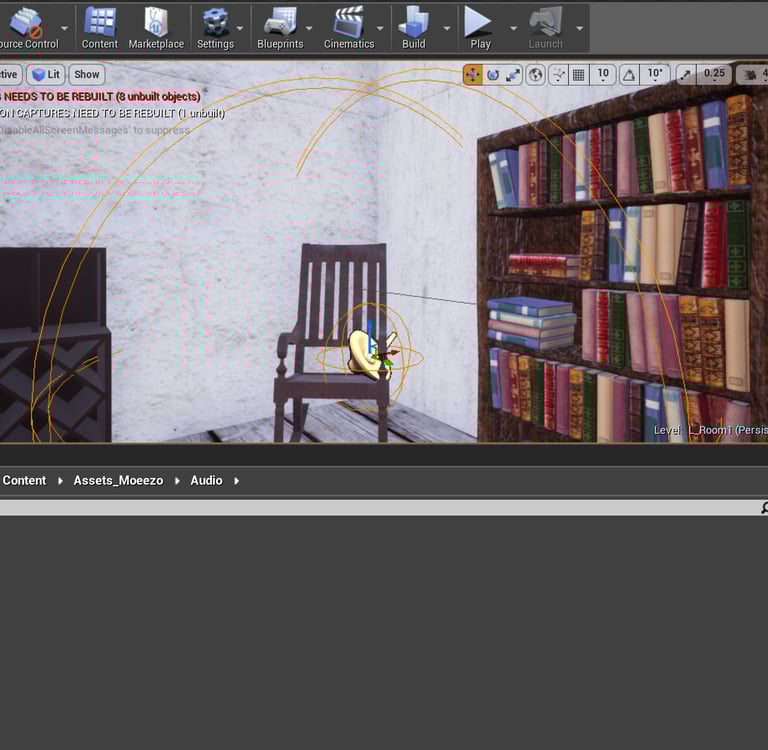The image size is (768, 750).
Task: Select the translate gizmo mode
Action: [x=473, y=75]
